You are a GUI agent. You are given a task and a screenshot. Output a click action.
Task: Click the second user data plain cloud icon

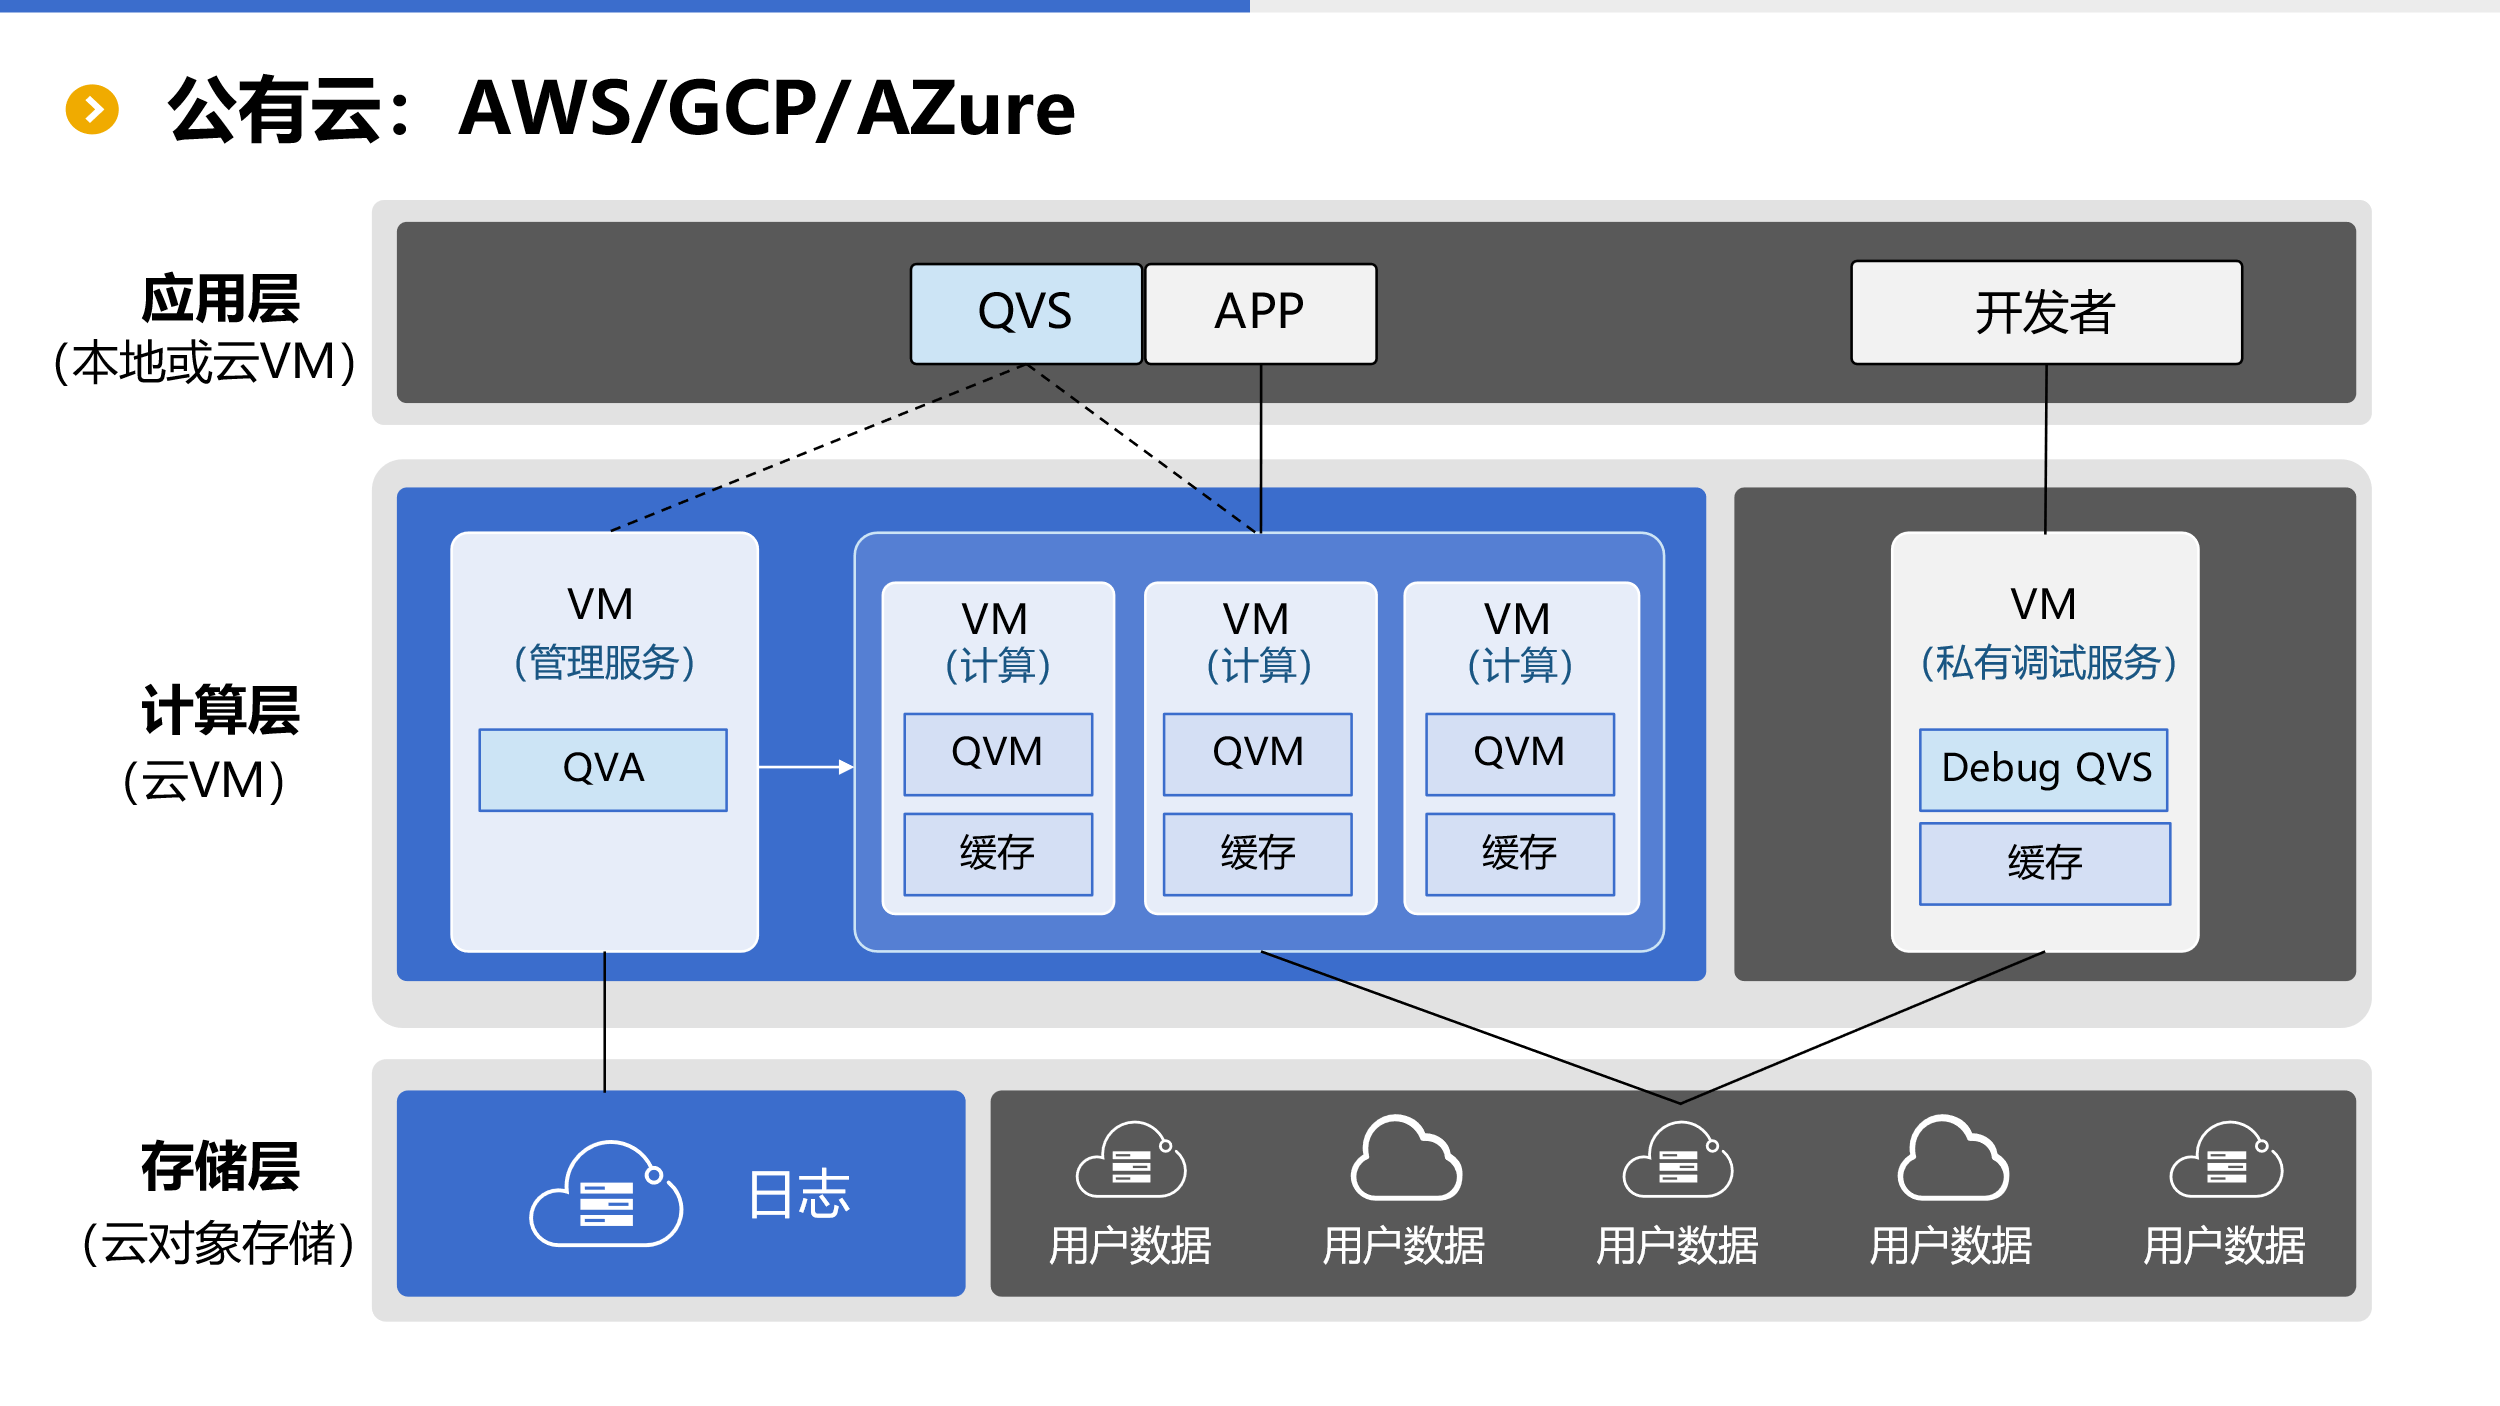(1405, 1159)
